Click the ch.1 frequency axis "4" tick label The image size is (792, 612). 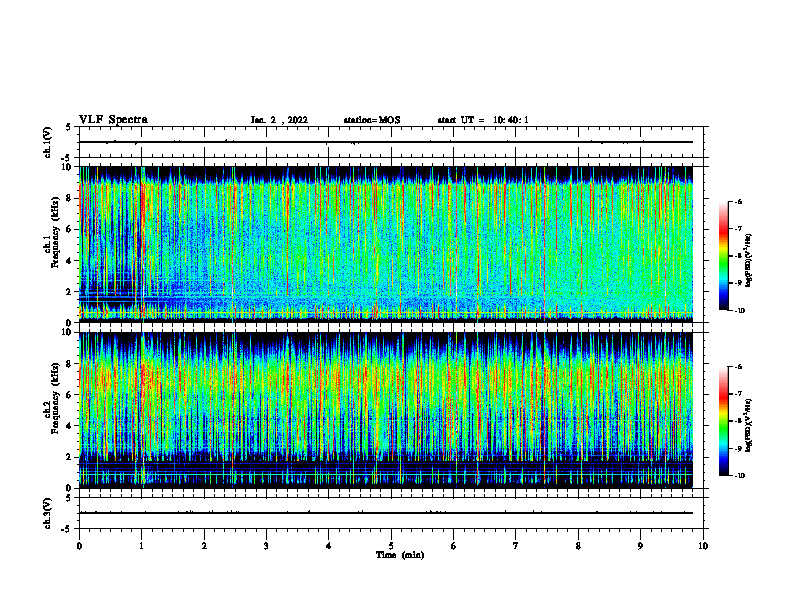click(x=69, y=261)
